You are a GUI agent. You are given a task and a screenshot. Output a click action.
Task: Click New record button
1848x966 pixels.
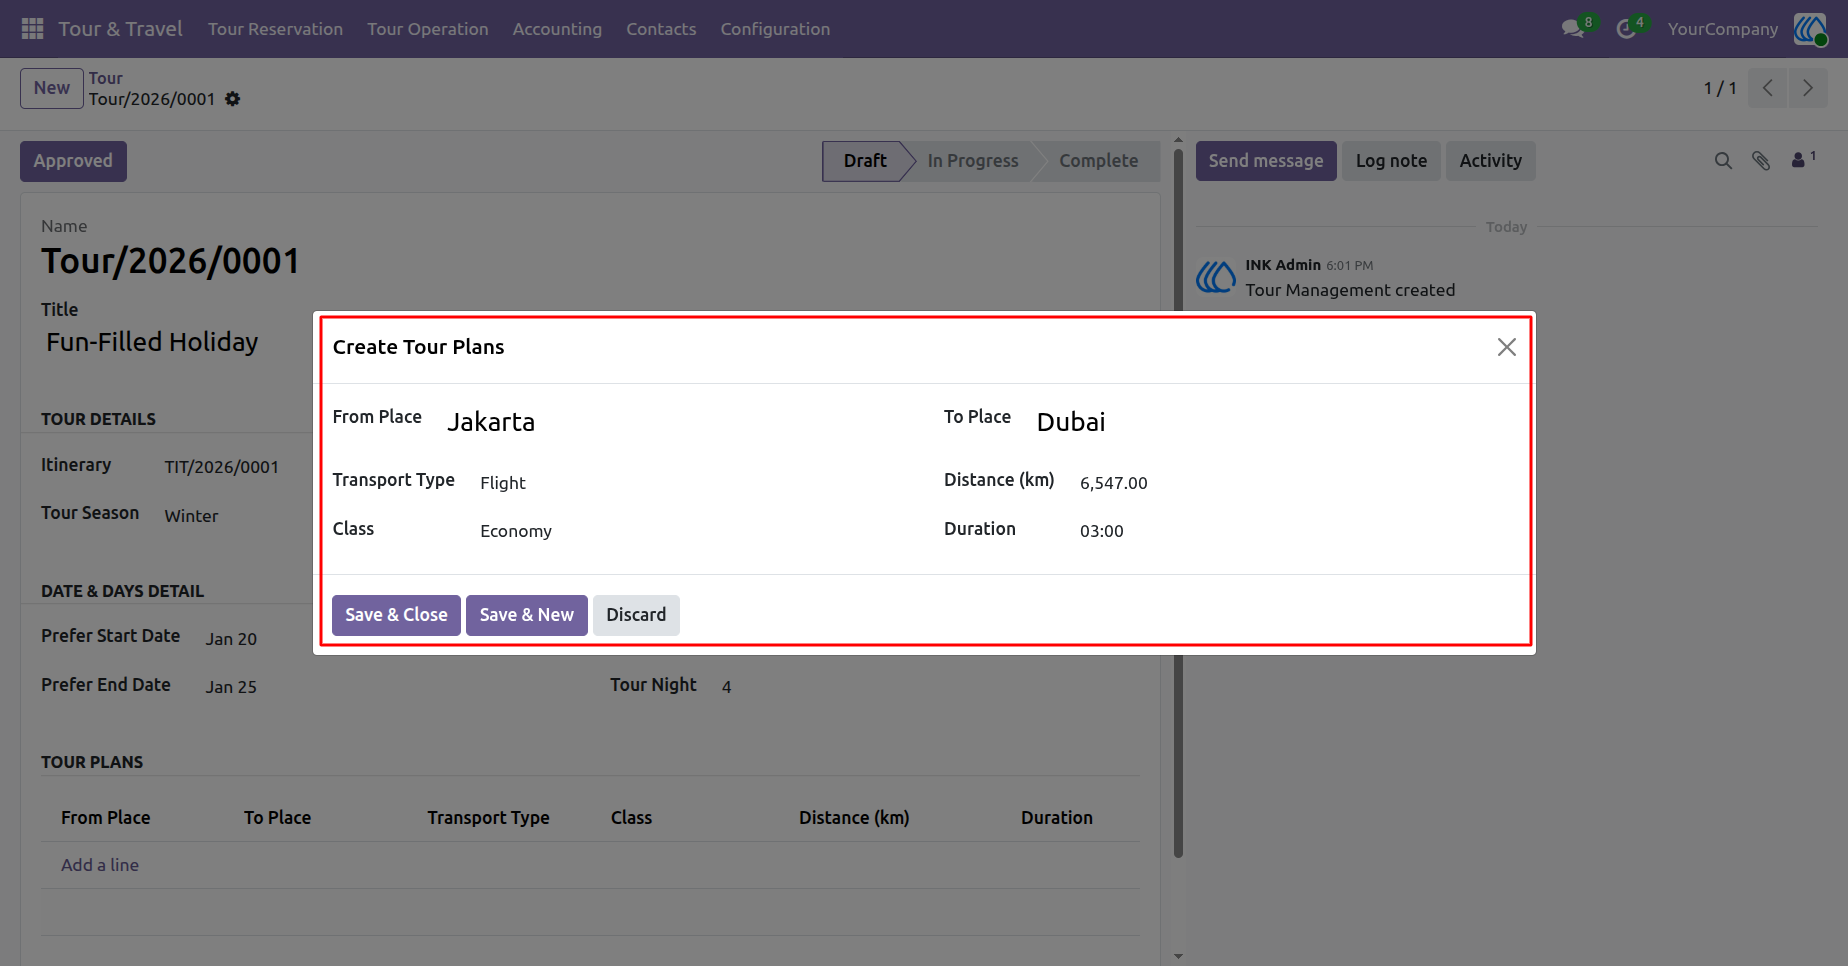(x=52, y=88)
